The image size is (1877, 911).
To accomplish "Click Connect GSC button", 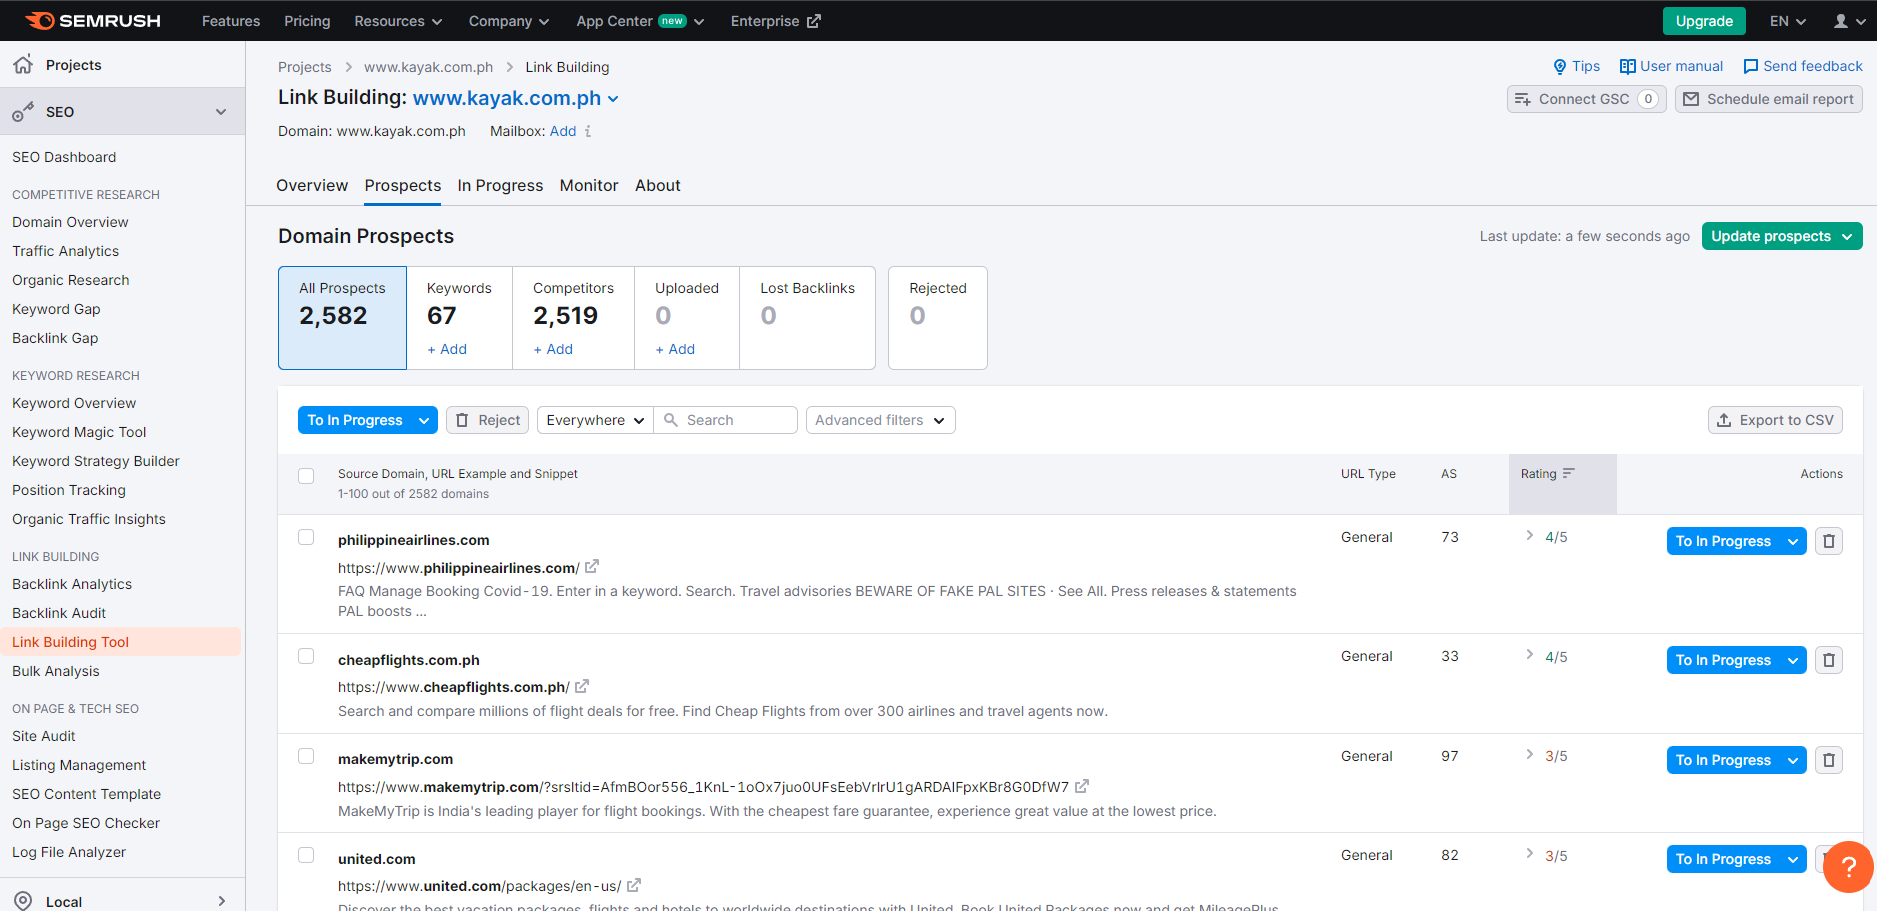I will [x=1586, y=99].
